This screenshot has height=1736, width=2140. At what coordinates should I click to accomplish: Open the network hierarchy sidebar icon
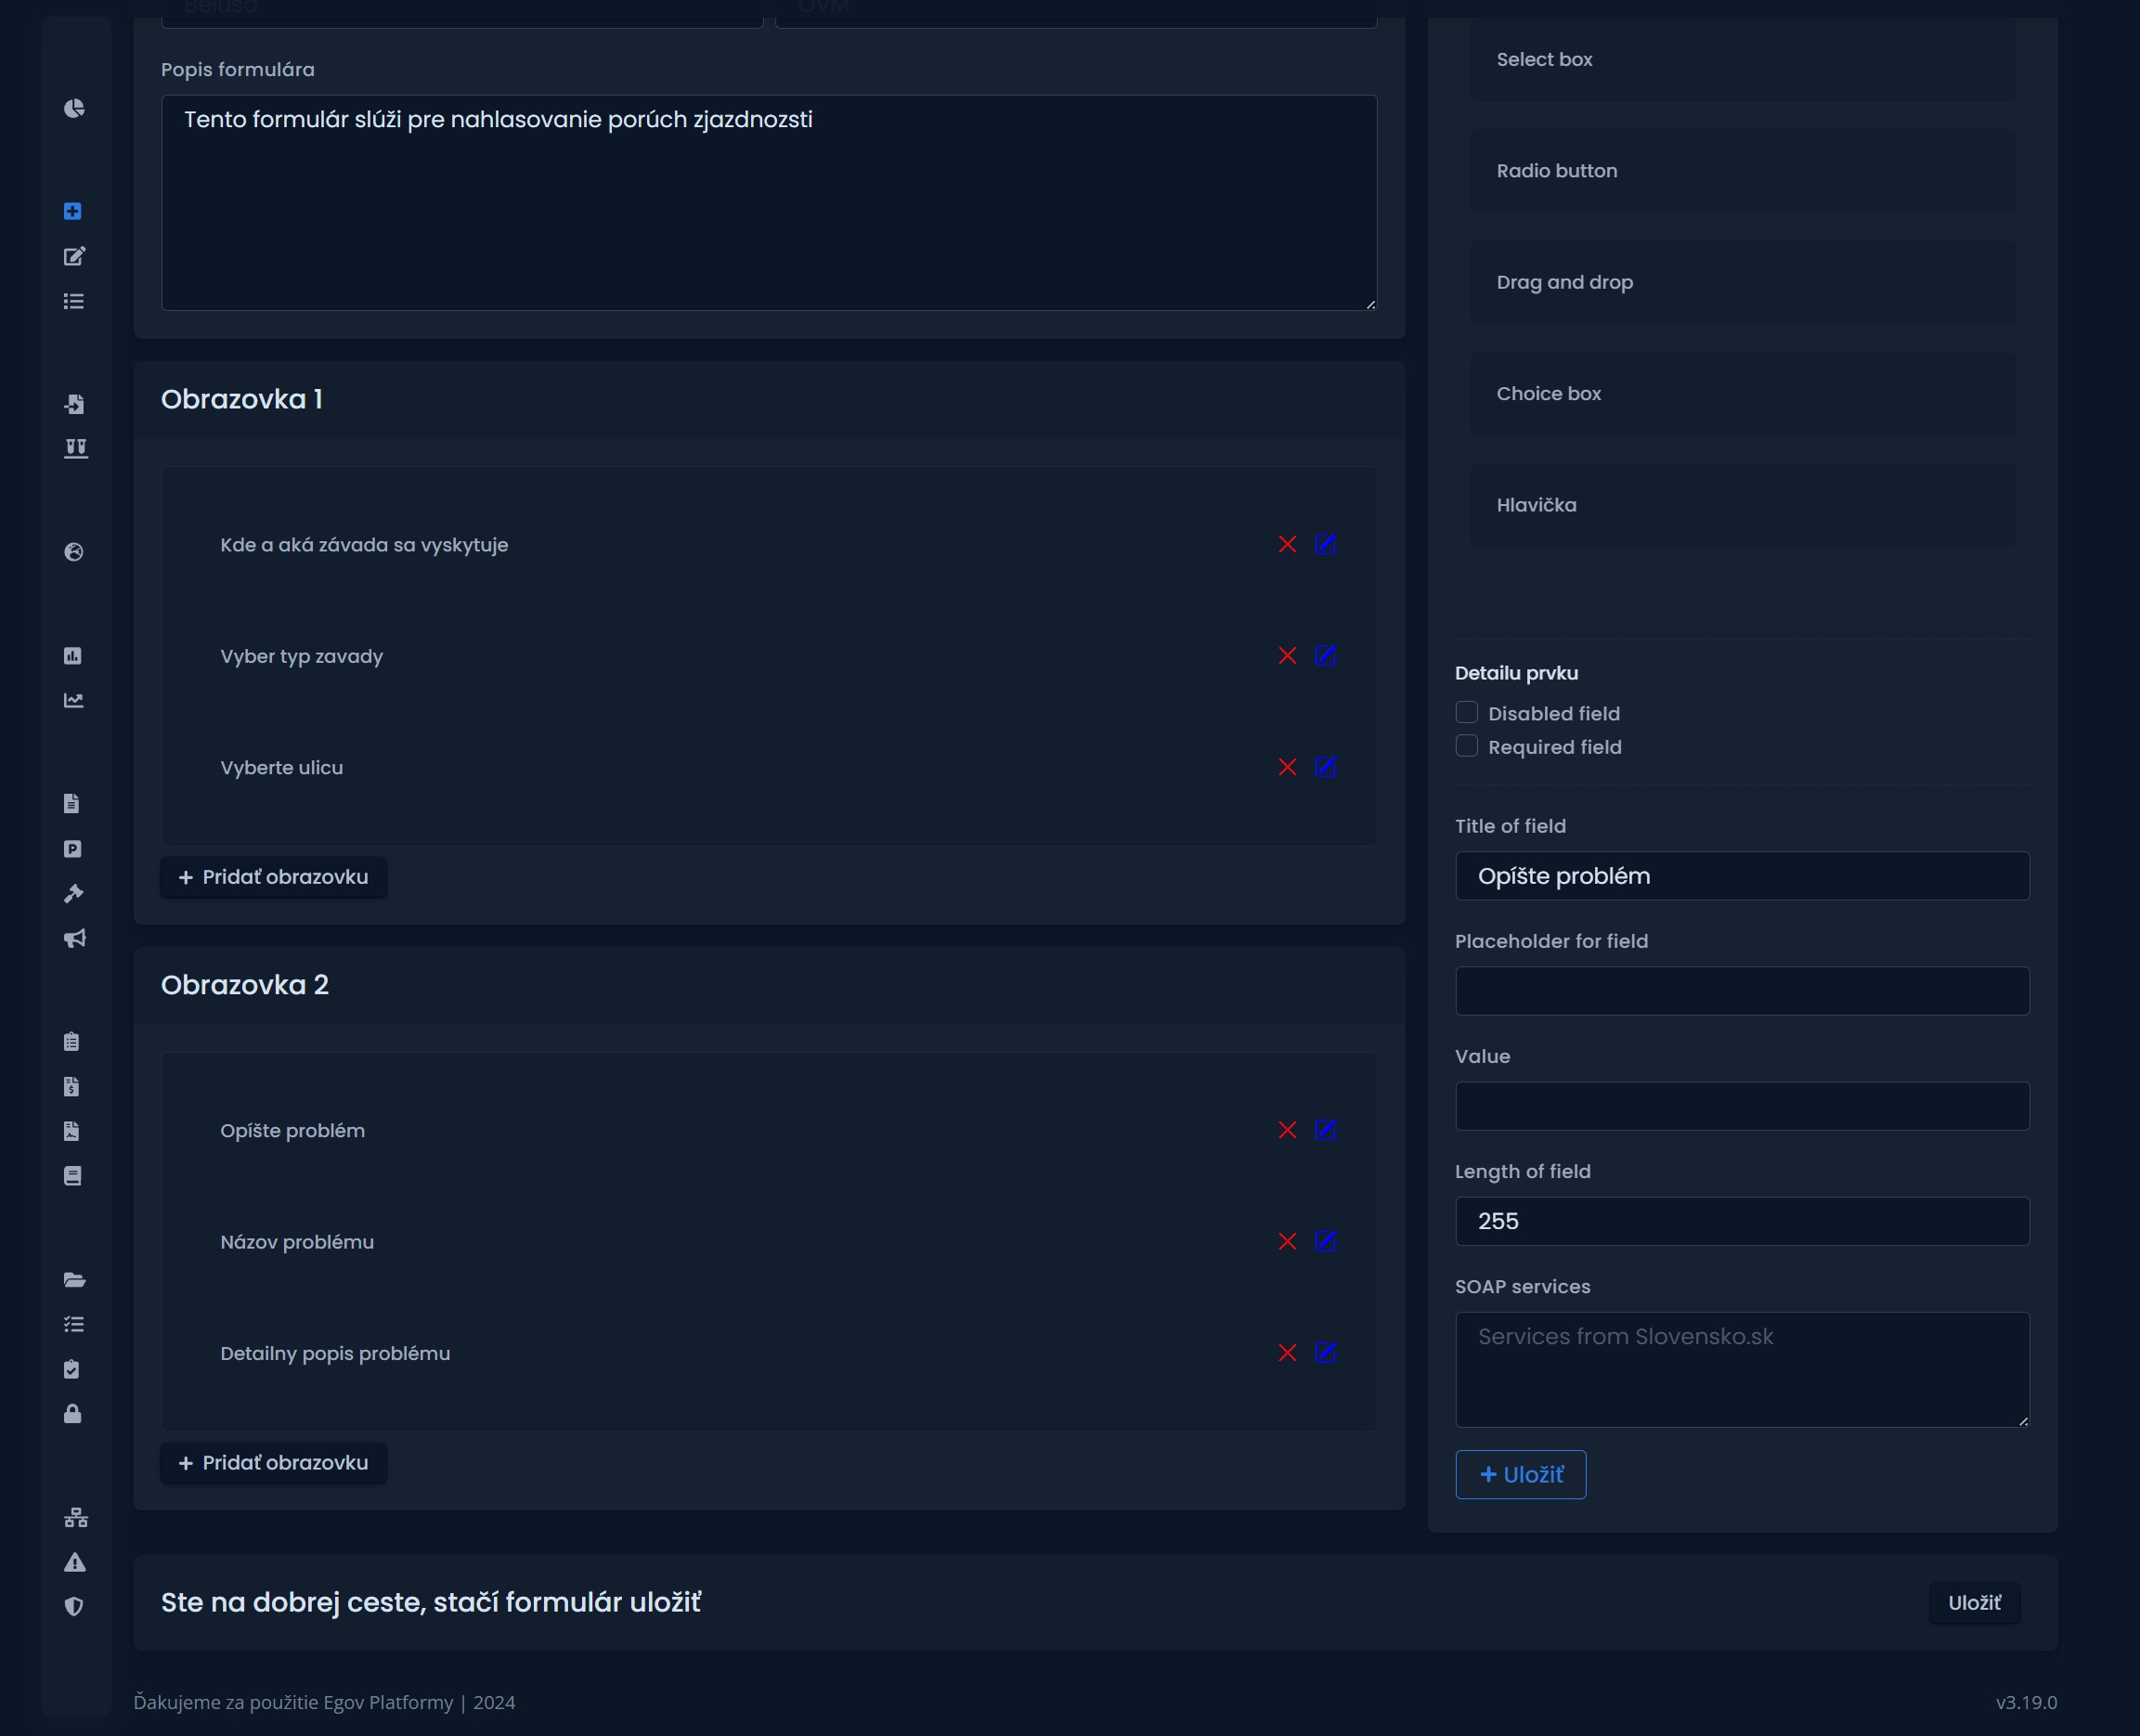pyautogui.click(x=75, y=1517)
